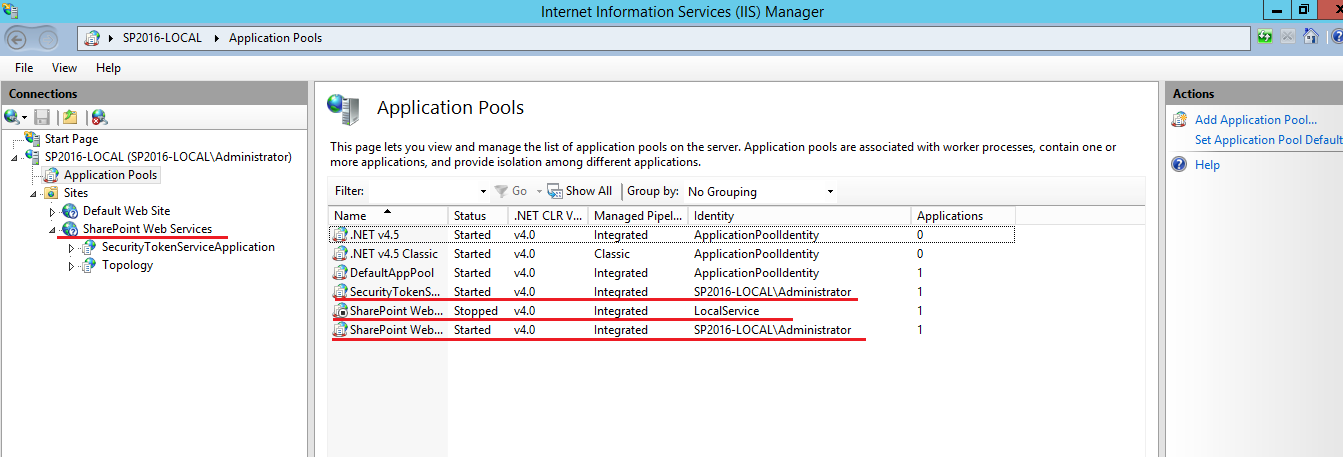Viewport: 1343px width, 457px height.
Task: Open the View menu
Action: coord(64,68)
